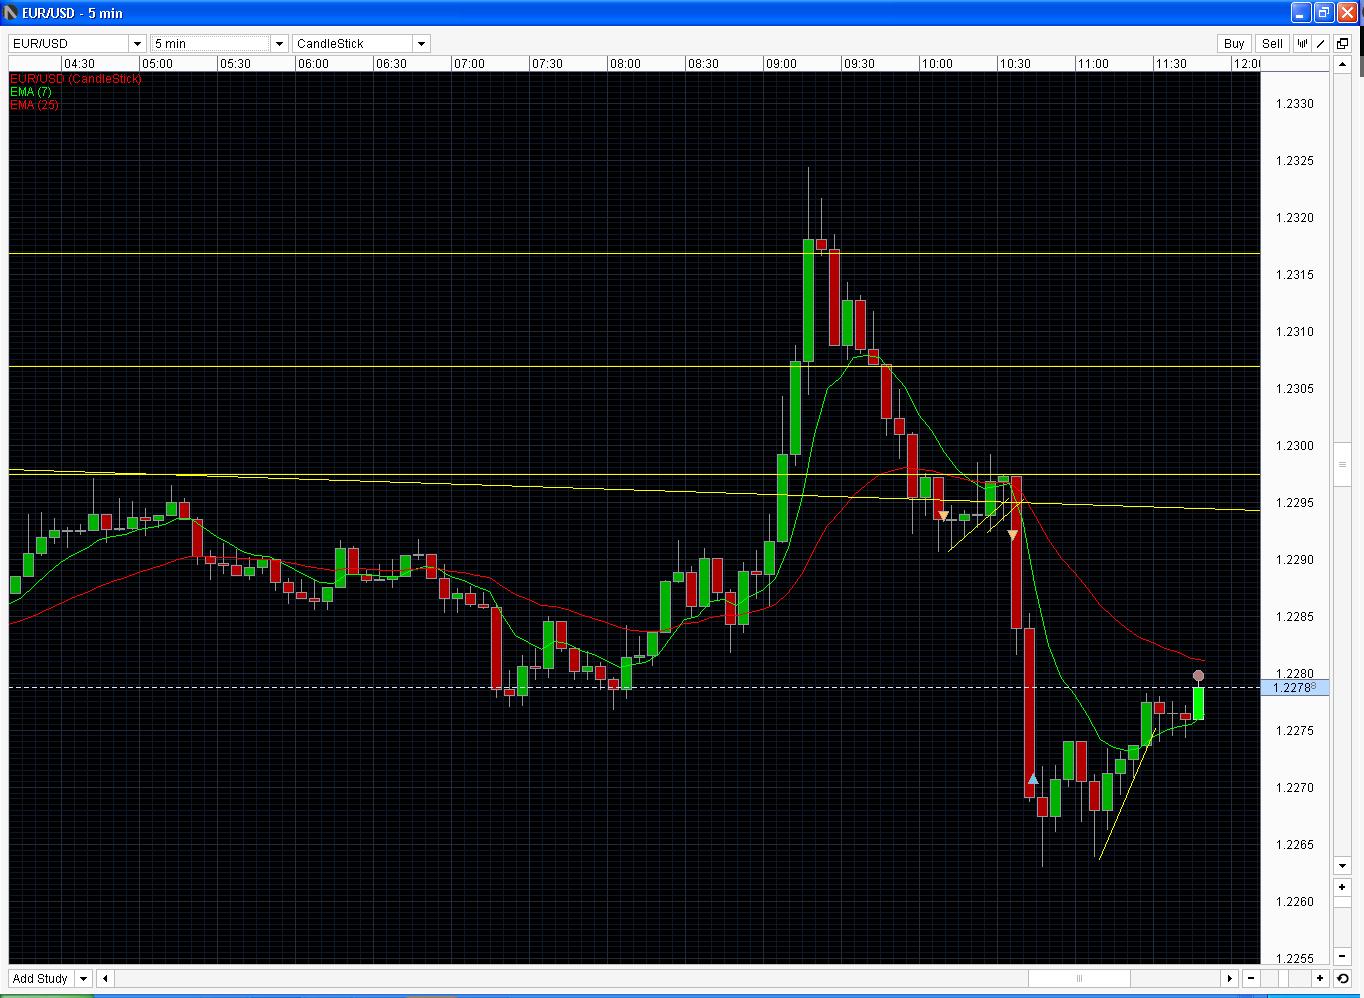This screenshot has width=1364, height=998.
Task: Click the current price tag 1.2278
Action: pyautogui.click(x=1295, y=688)
